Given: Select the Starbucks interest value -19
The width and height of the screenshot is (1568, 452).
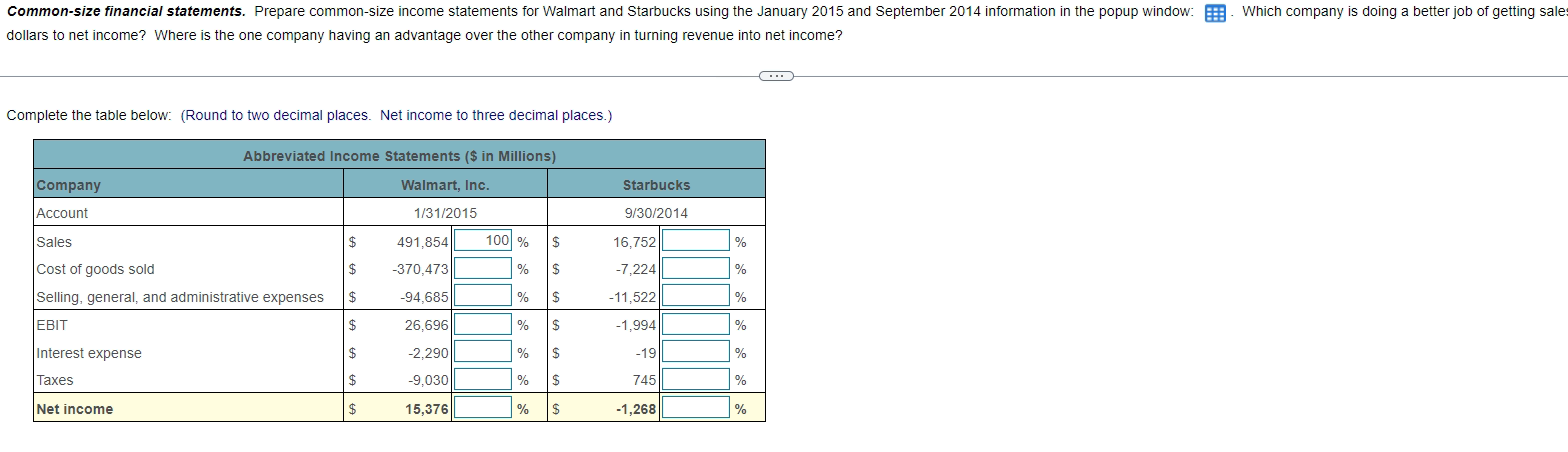Looking at the screenshot, I should pyautogui.click(x=645, y=353).
